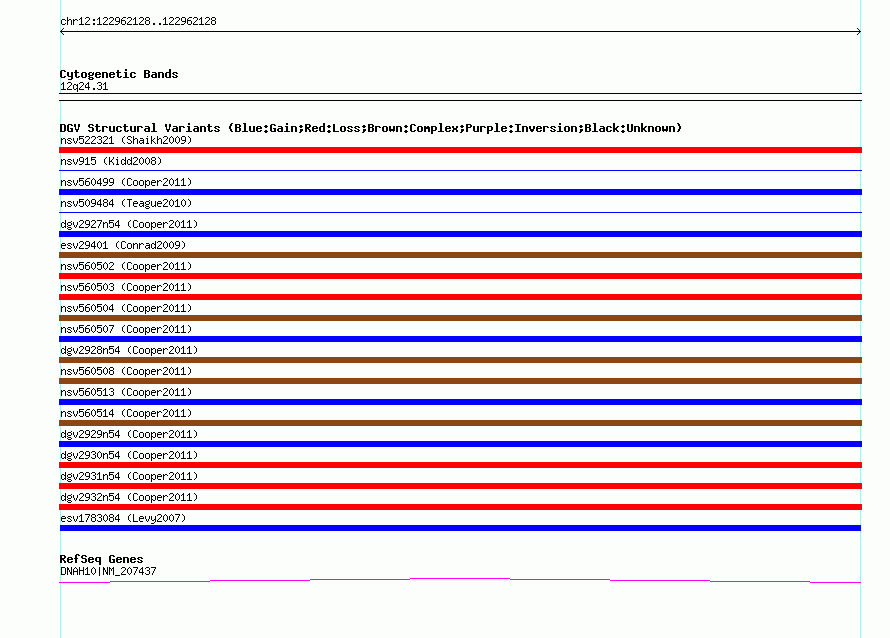The width and height of the screenshot is (890, 638).
Task: Click the blue gain bar under nsv560499
Action: 460,192
